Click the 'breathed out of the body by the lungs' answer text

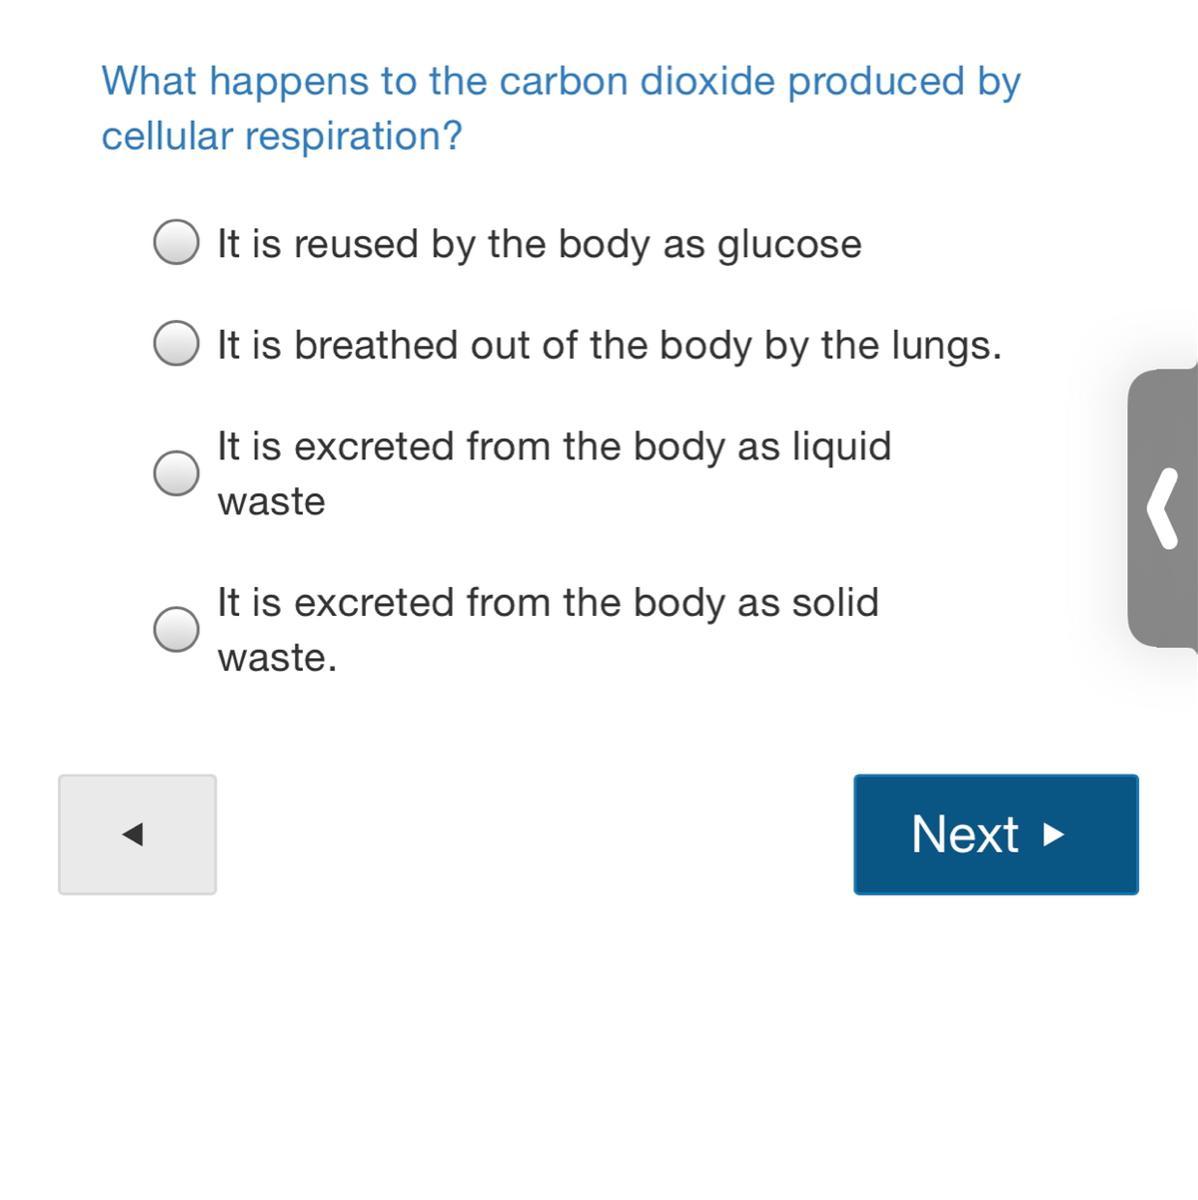pos(609,345)
